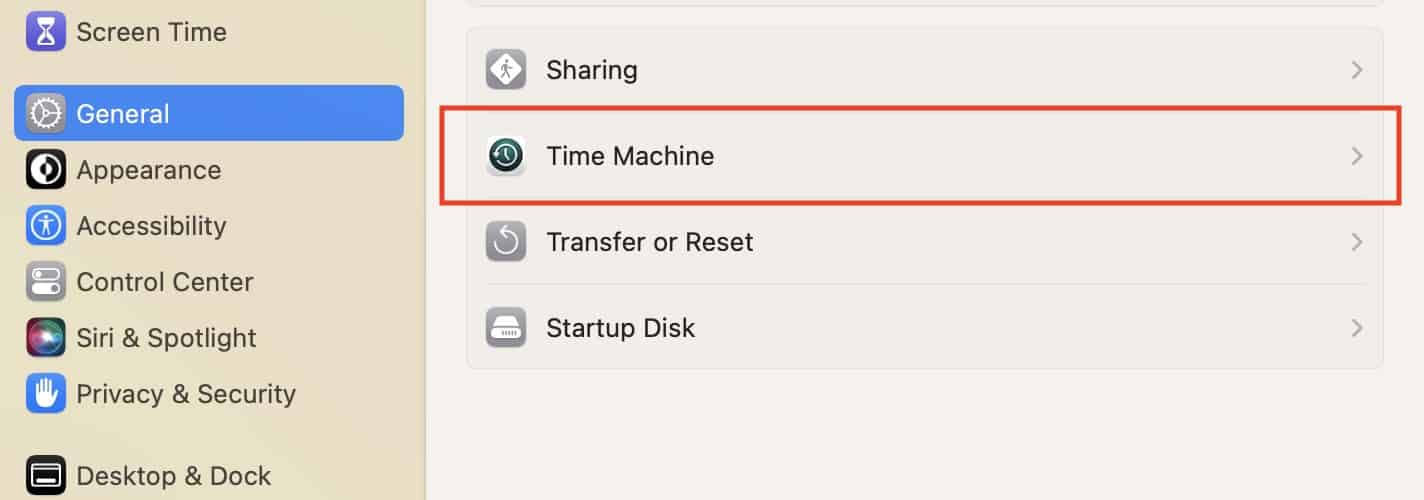Click the Siri & Spotlight icon
Viewport: 1424px width, 500px height.
click(x=46, y=338)
